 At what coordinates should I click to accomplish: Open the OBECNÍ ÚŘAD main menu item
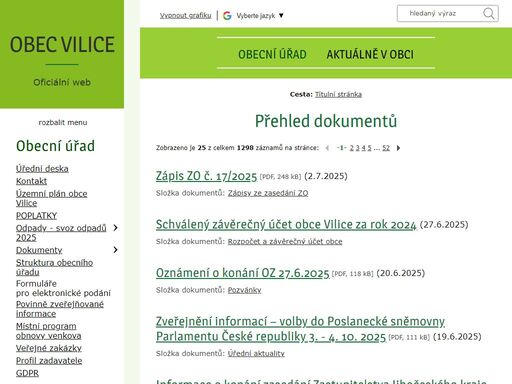point(272,54)
